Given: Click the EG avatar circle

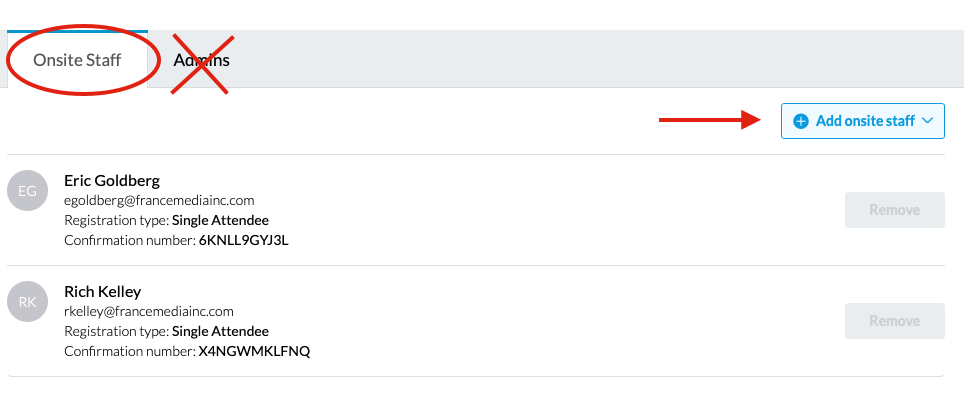Looking at the screenshot, I should tap(27, 191).
